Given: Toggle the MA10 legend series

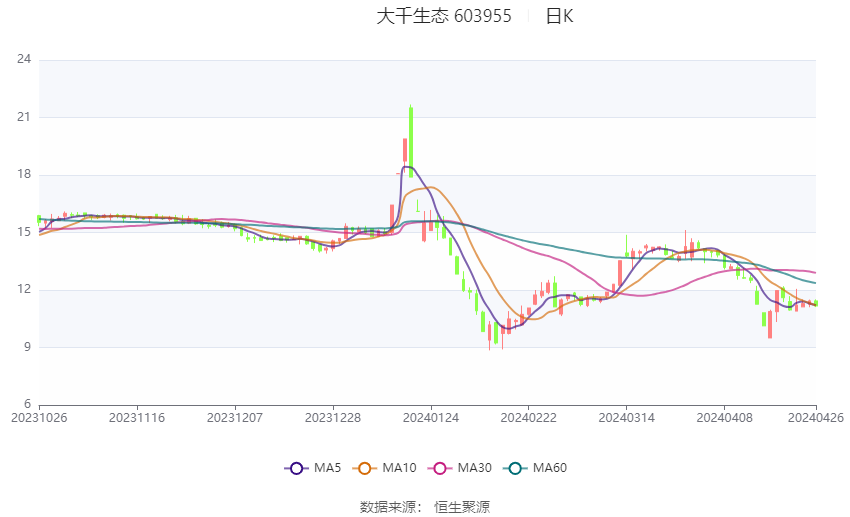Looking at the screenshot, I should point(384,468).
